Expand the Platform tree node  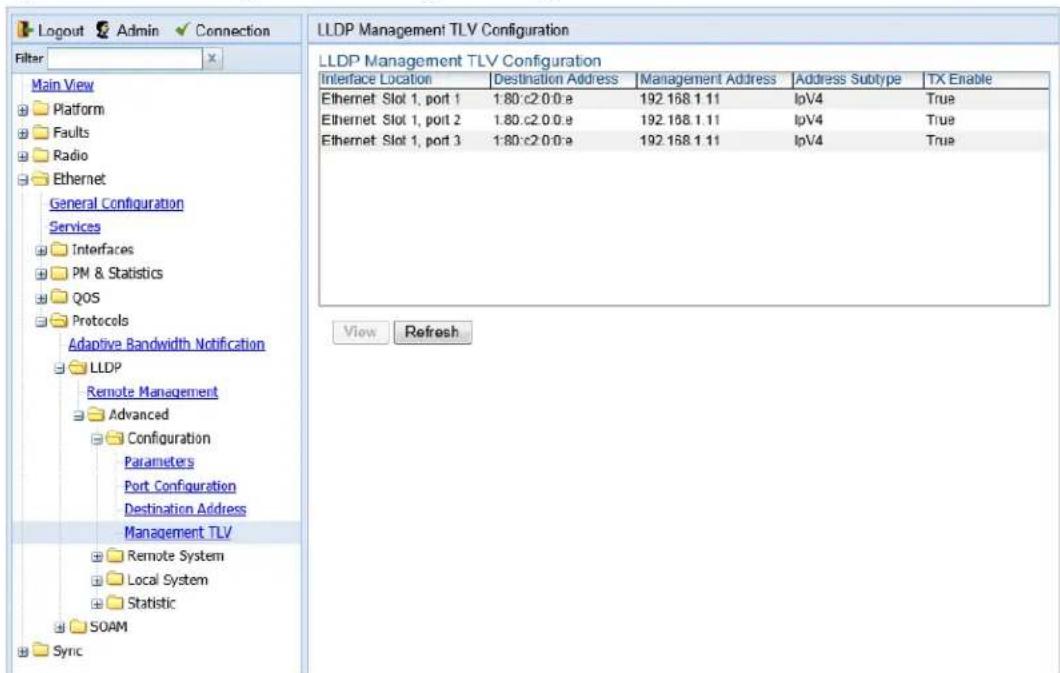(23, 110)
